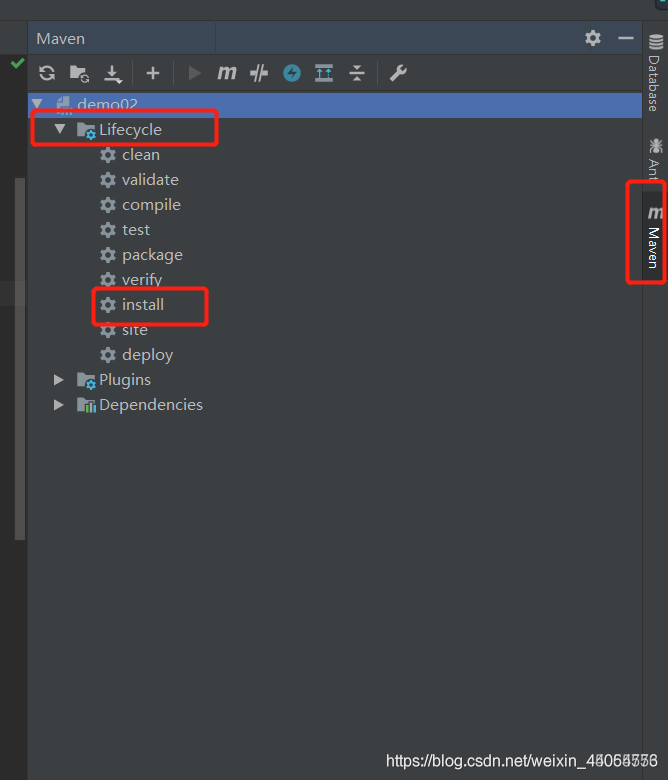Add Maven project with plus icon
This screenshot has height=780, width=668.
point(153,73)
